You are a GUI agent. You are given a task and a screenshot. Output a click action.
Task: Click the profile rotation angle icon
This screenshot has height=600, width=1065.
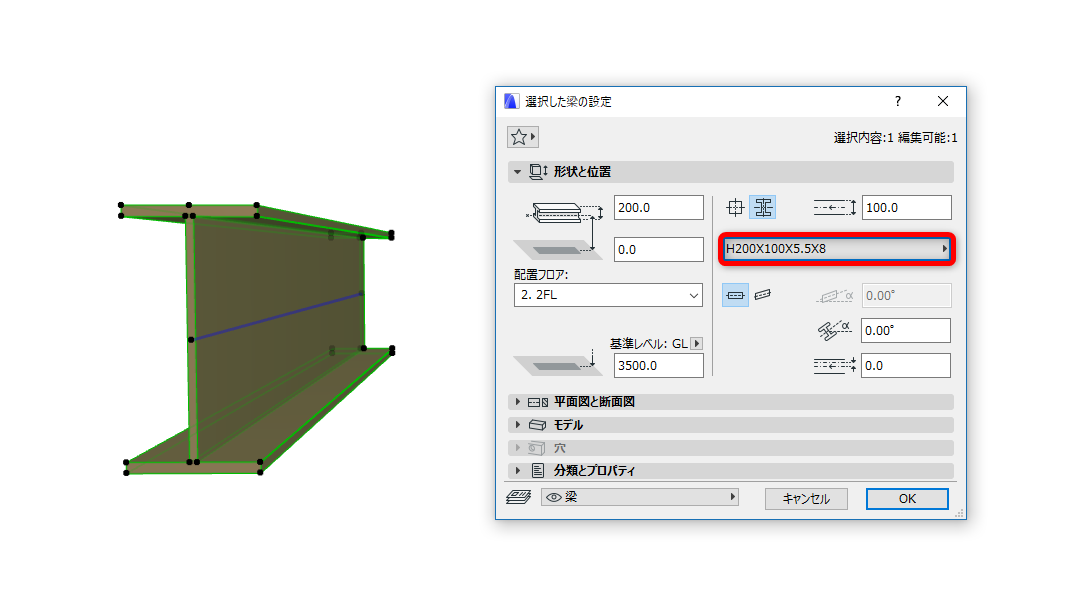point(834,330)
